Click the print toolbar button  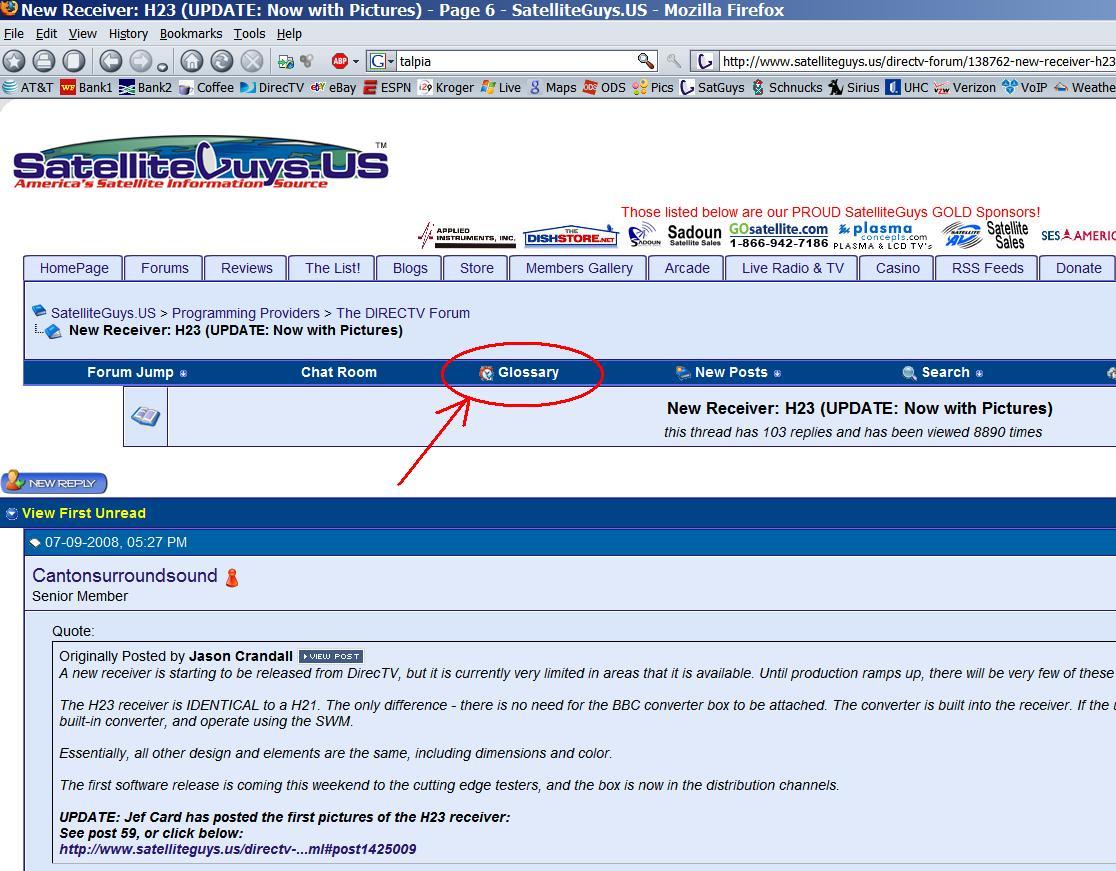click(43, 61)
